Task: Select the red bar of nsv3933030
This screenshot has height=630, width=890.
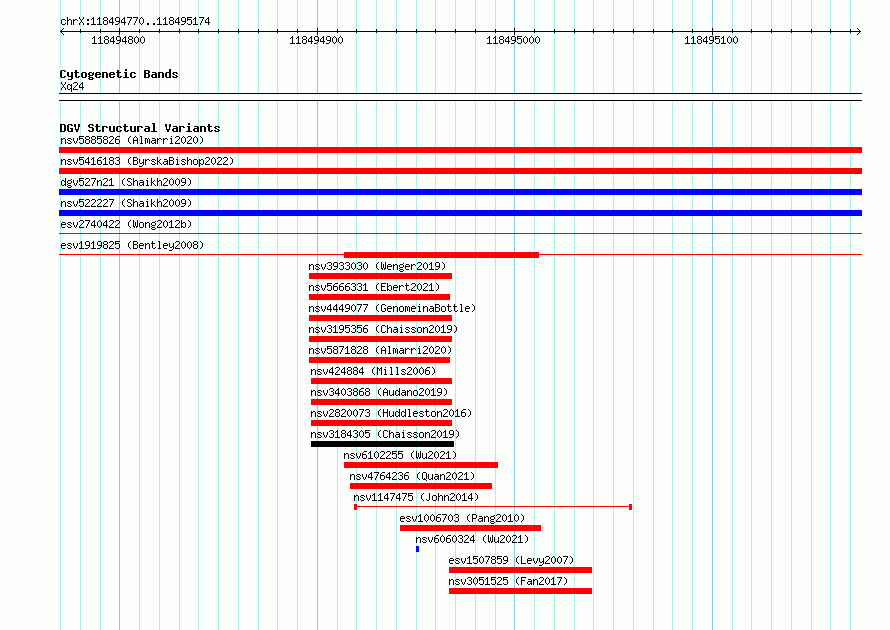Action: point(380,276)
